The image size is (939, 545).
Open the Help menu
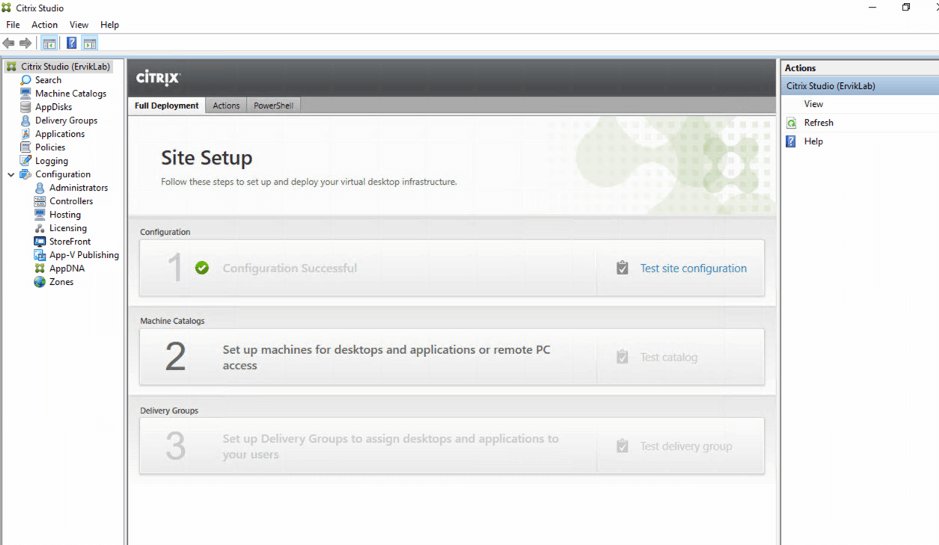[x=110, y=25]
